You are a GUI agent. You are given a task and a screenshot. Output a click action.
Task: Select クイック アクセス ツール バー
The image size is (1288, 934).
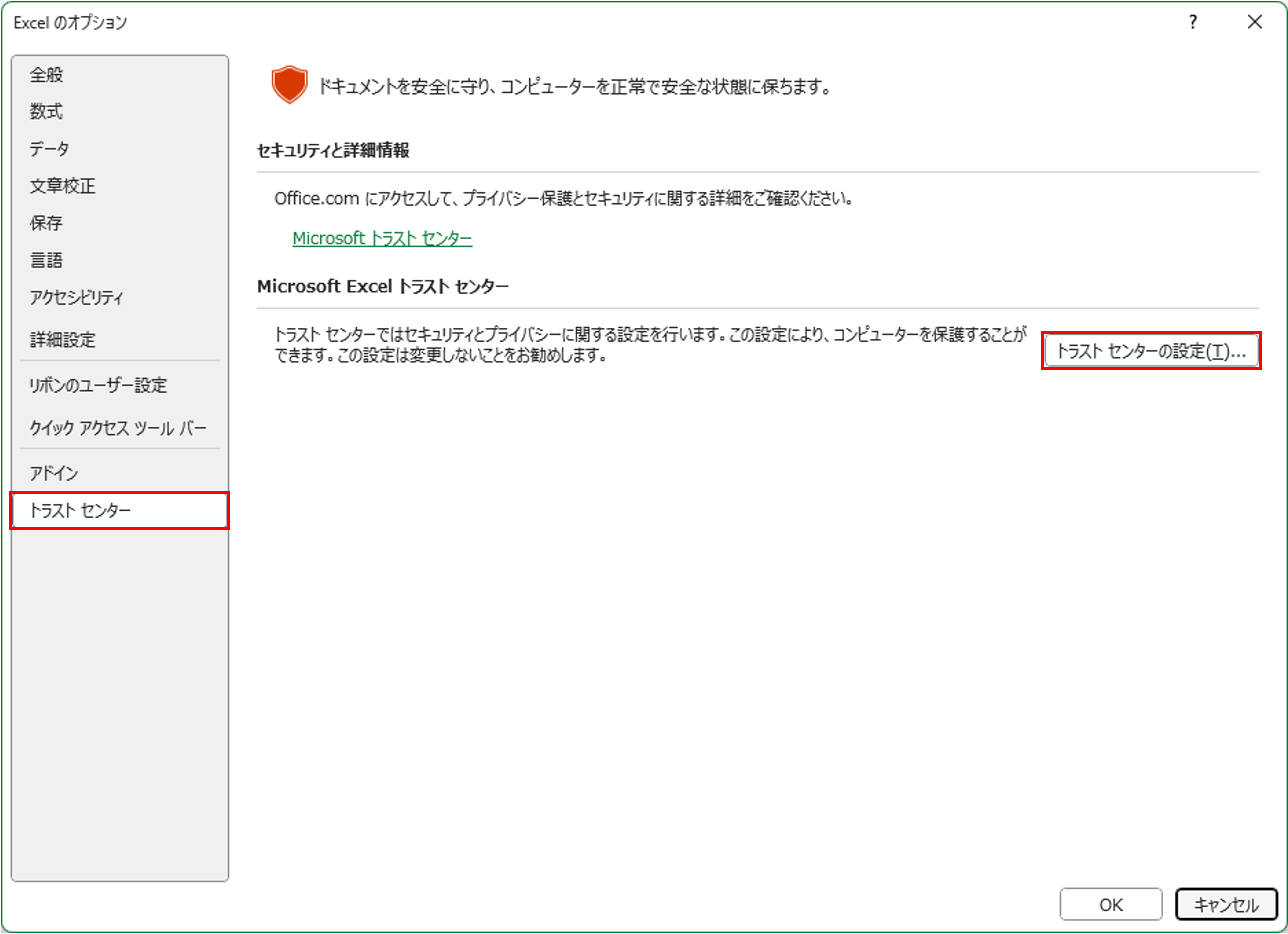pyautogui.click(x=120, y=428)
